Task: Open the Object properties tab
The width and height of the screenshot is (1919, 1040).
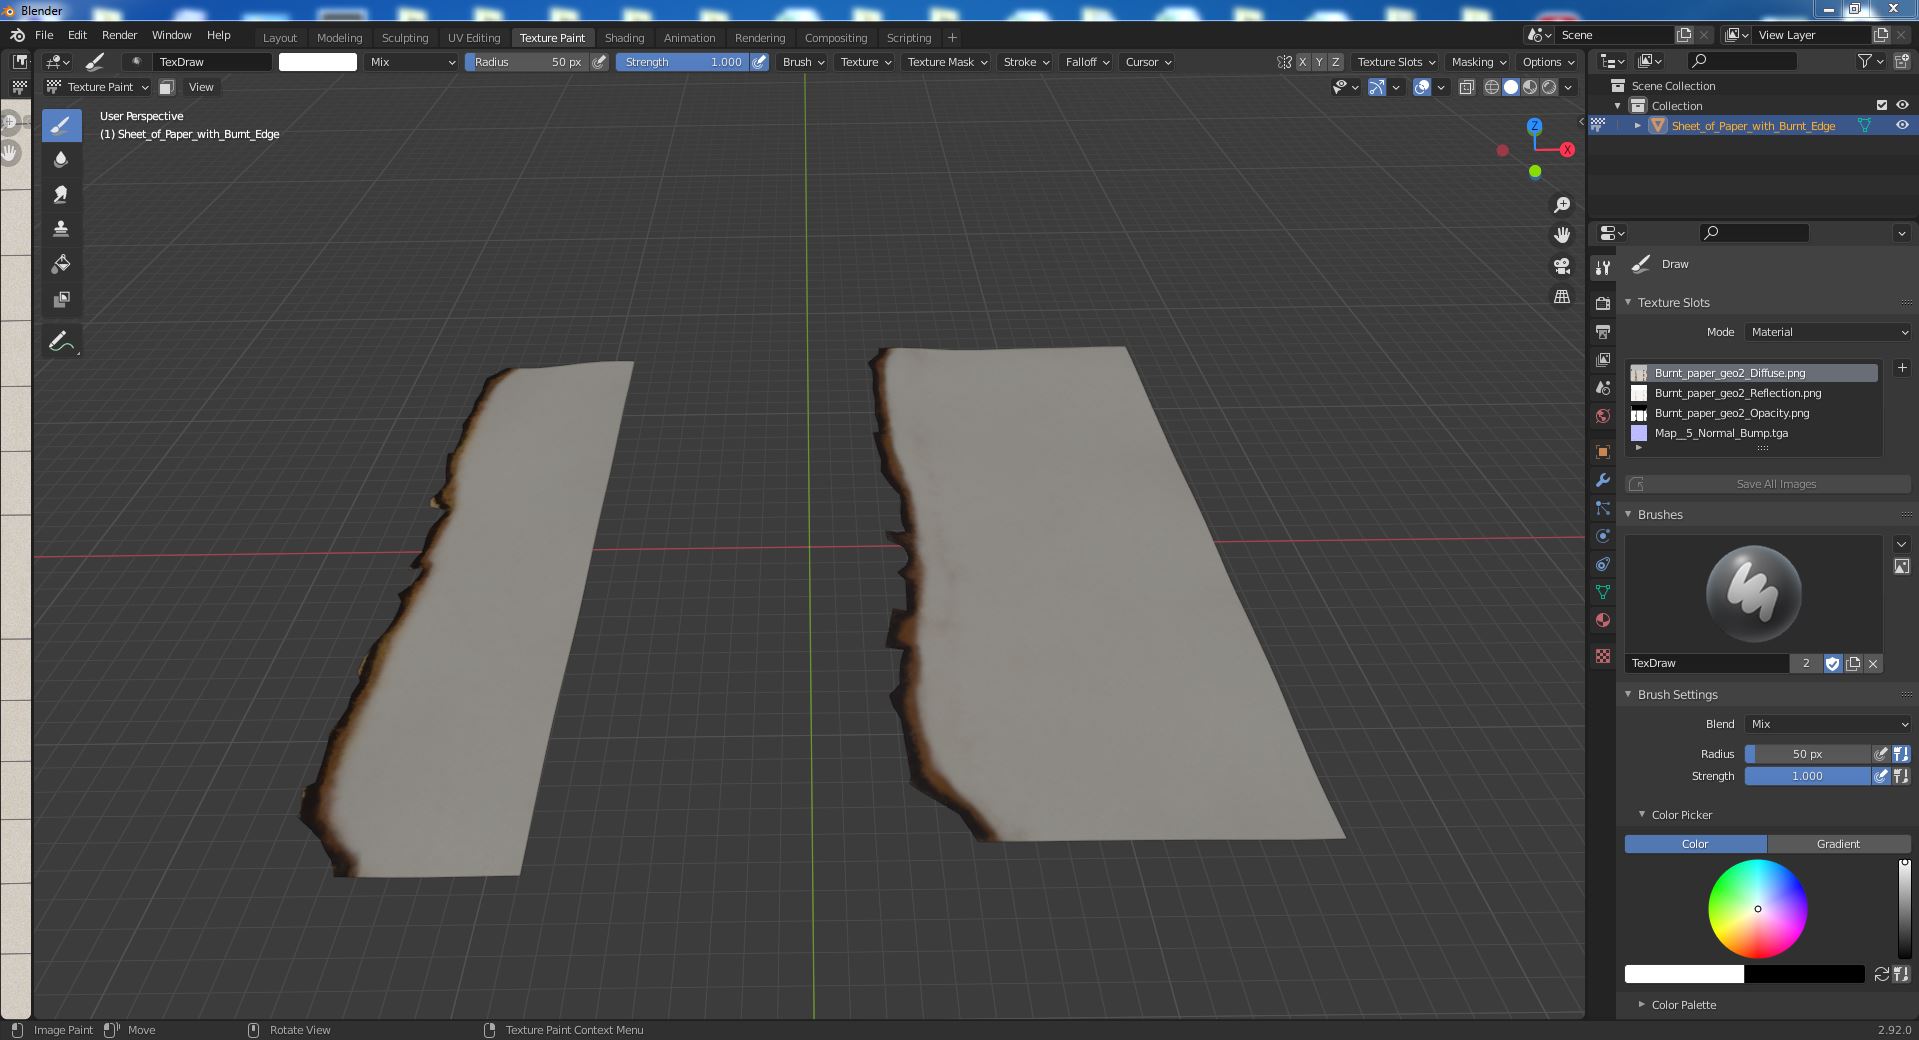Action: click(1603, 452)
